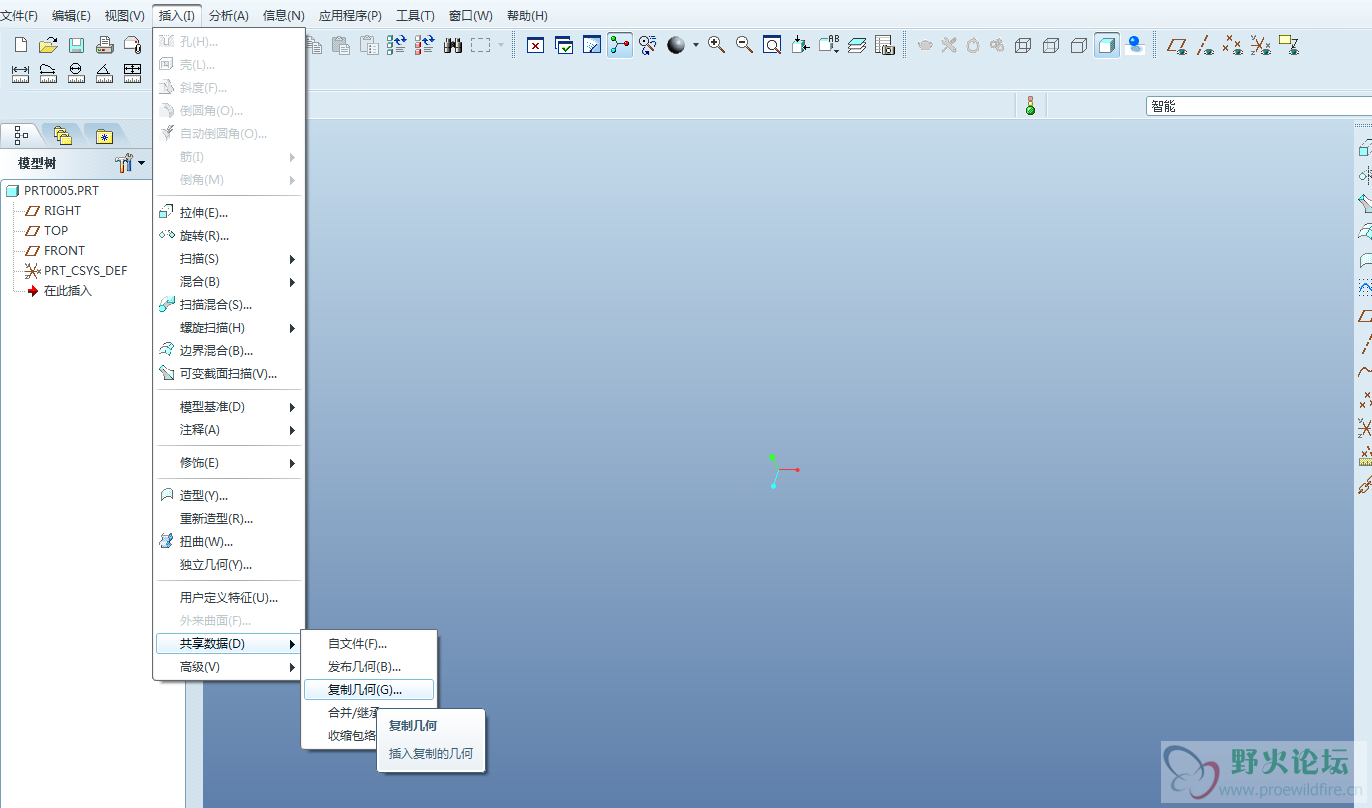Viewport: 1372px width, 808px height.
Task: Click the reorient view icon
Action: pos(800,45)
